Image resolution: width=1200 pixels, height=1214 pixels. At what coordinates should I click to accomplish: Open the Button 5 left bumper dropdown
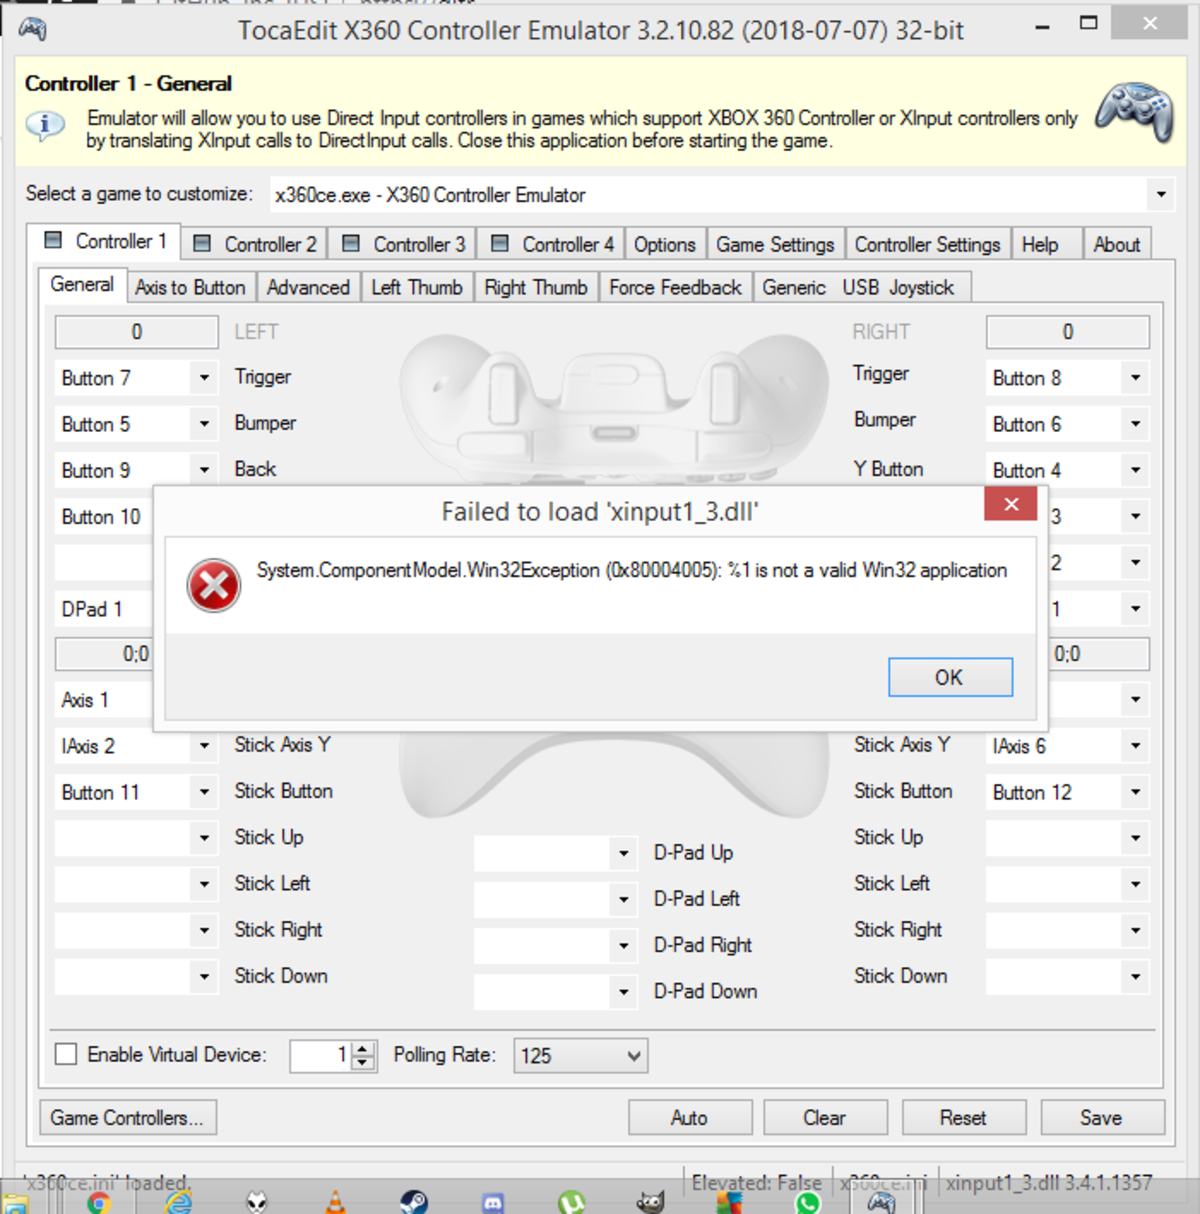click(x=204, y=424)
